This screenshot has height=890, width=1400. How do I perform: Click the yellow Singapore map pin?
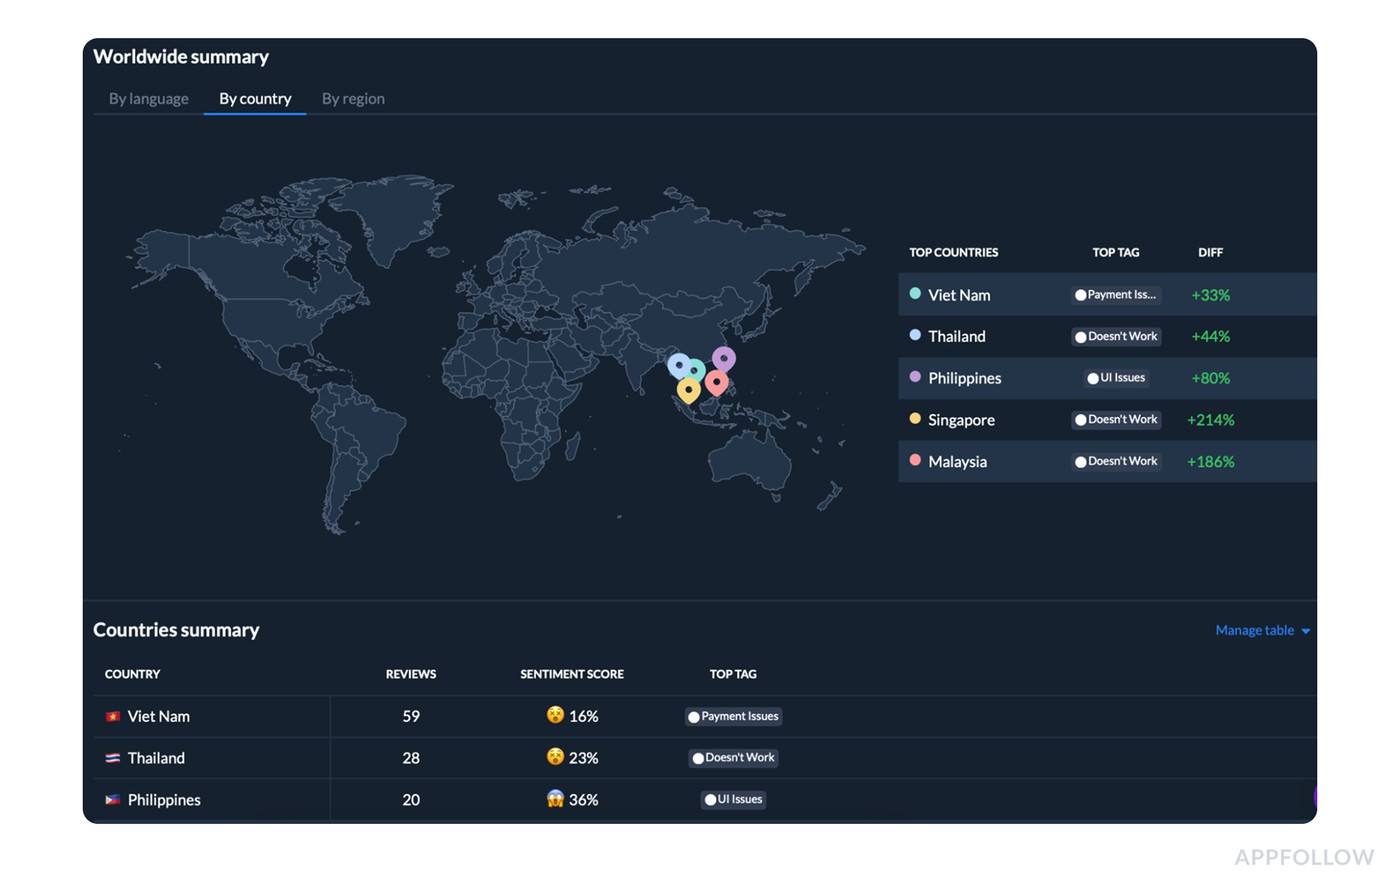click(688, 388)
